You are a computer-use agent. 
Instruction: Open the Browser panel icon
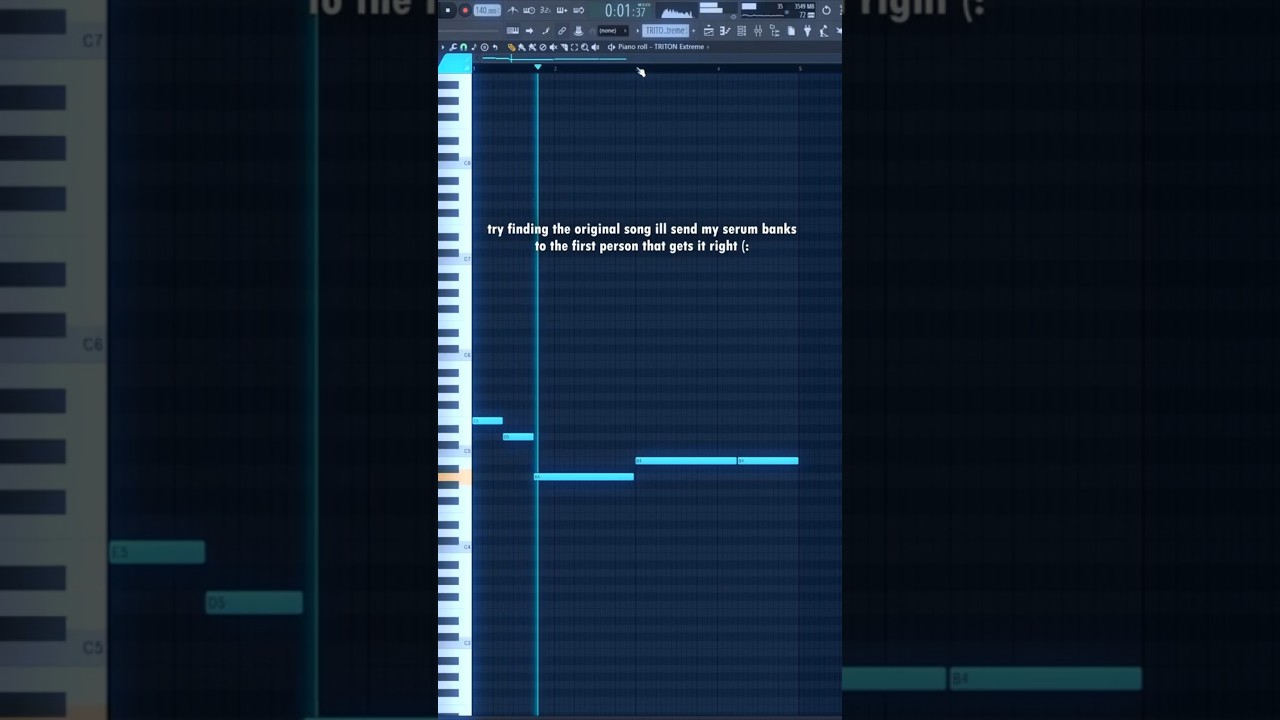pyautogui.click(x=774, y=31)
